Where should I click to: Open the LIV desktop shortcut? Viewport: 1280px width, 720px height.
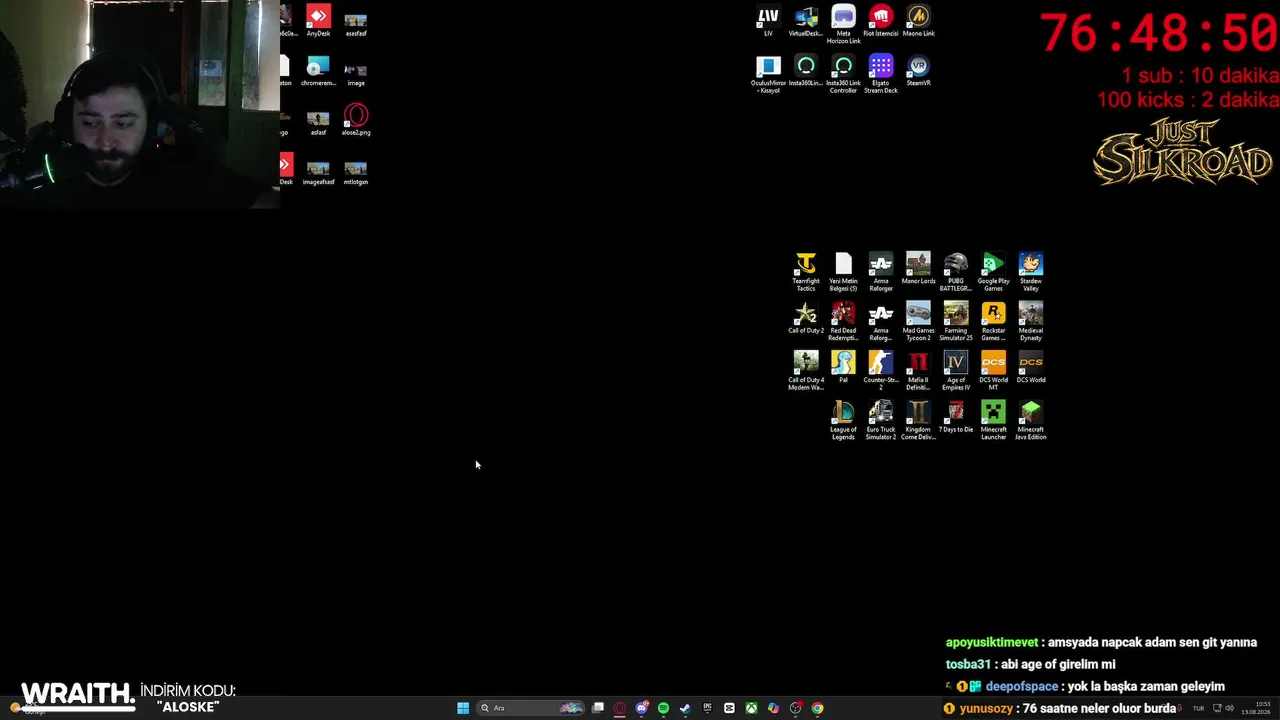click(768, 21)
